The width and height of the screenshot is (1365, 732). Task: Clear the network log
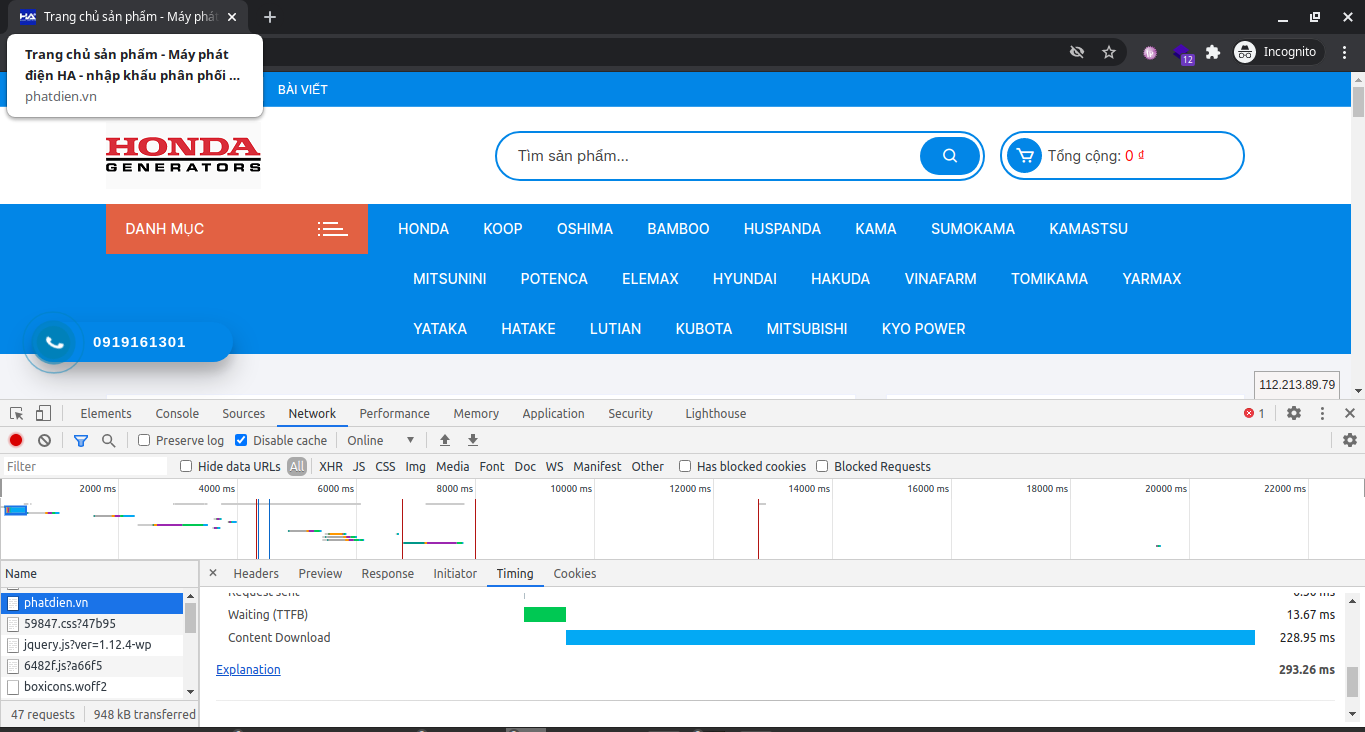click(x=44, y=440)
